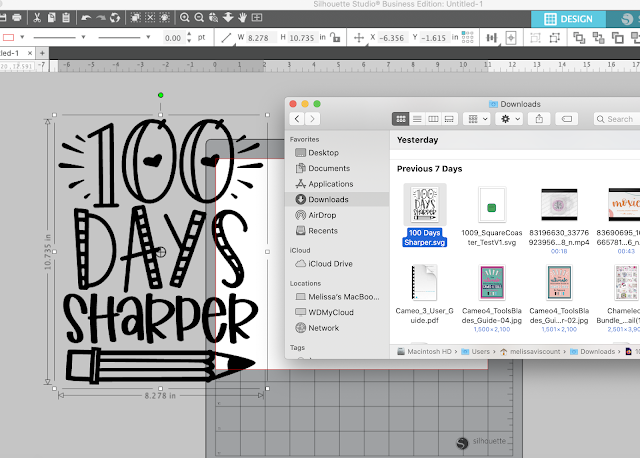Click the Center to Page icon
This screenshot has height=458, width=640.
click(511, 38)
